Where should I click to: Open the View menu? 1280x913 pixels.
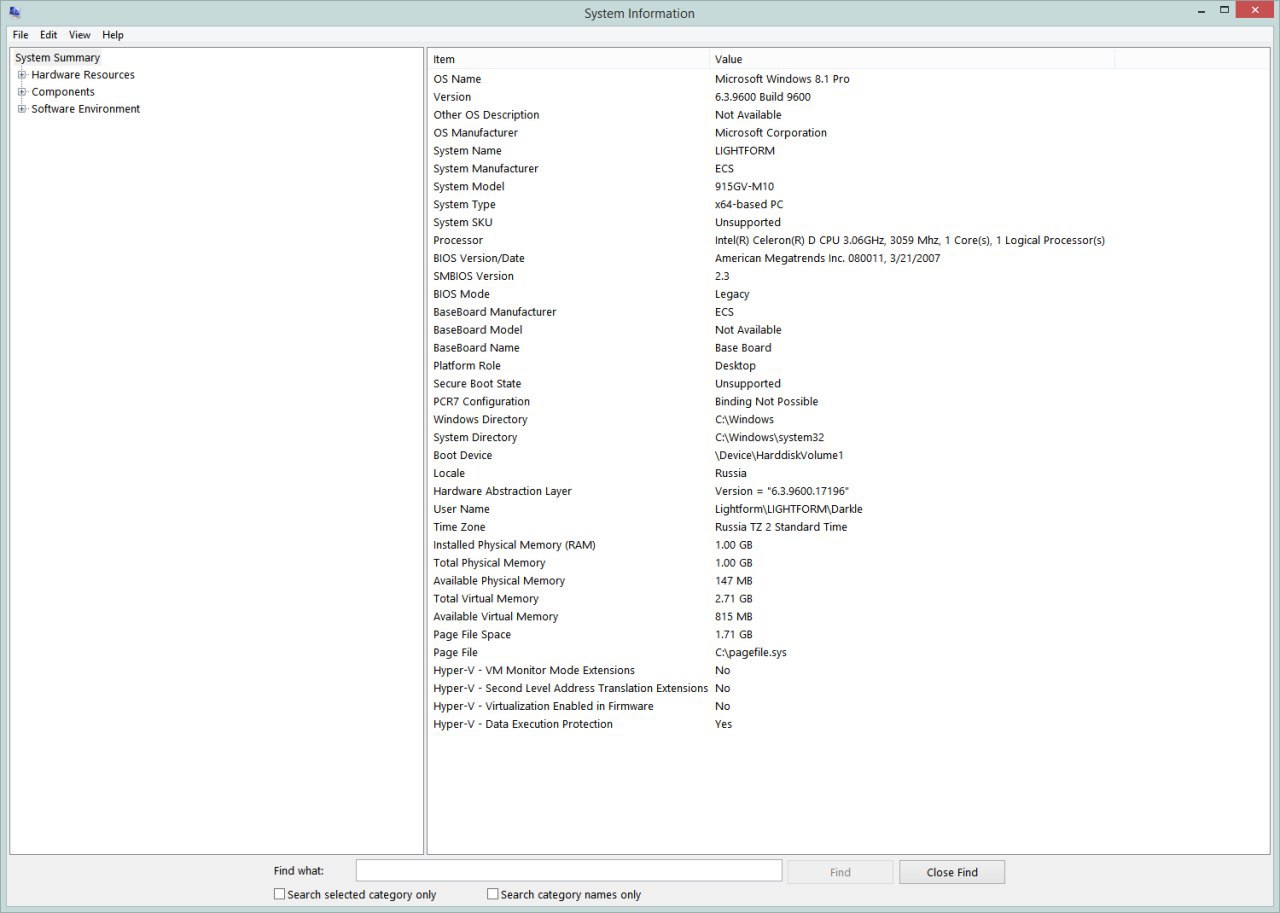(x=80, y=35)
